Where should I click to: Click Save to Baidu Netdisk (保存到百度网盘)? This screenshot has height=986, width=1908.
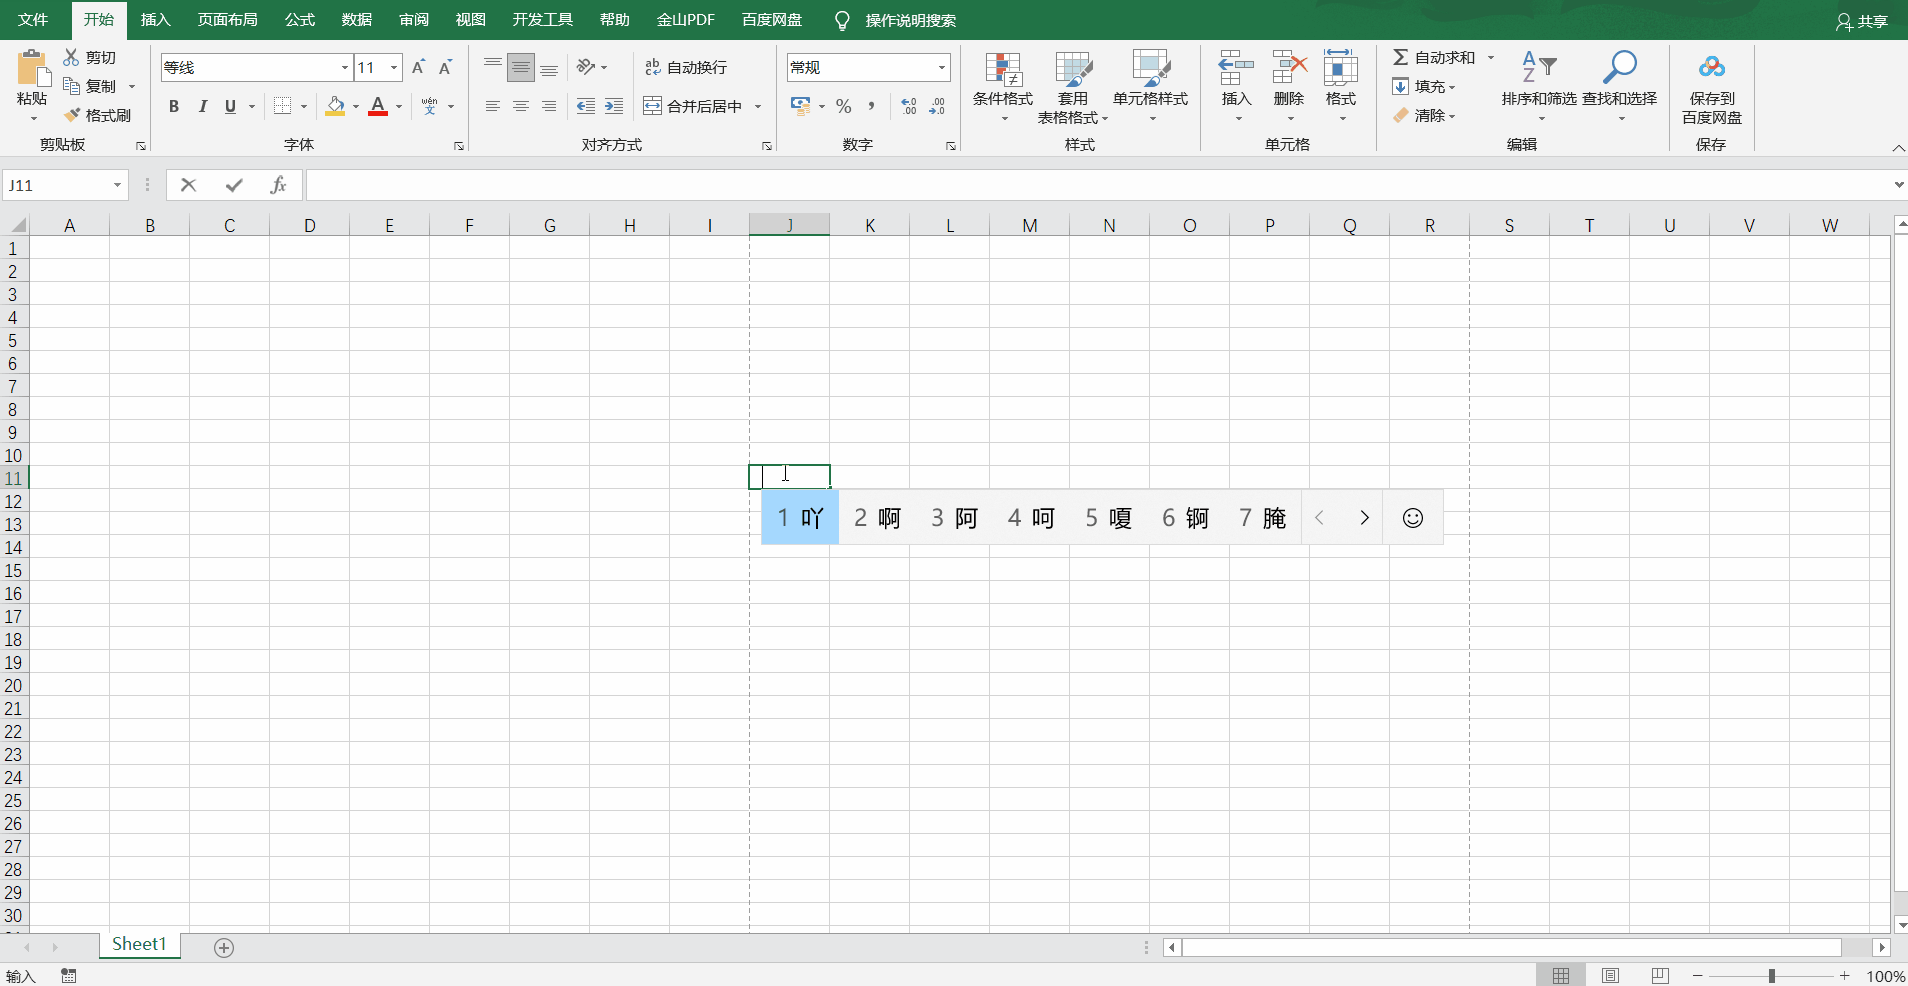[x=1712, y=87]
